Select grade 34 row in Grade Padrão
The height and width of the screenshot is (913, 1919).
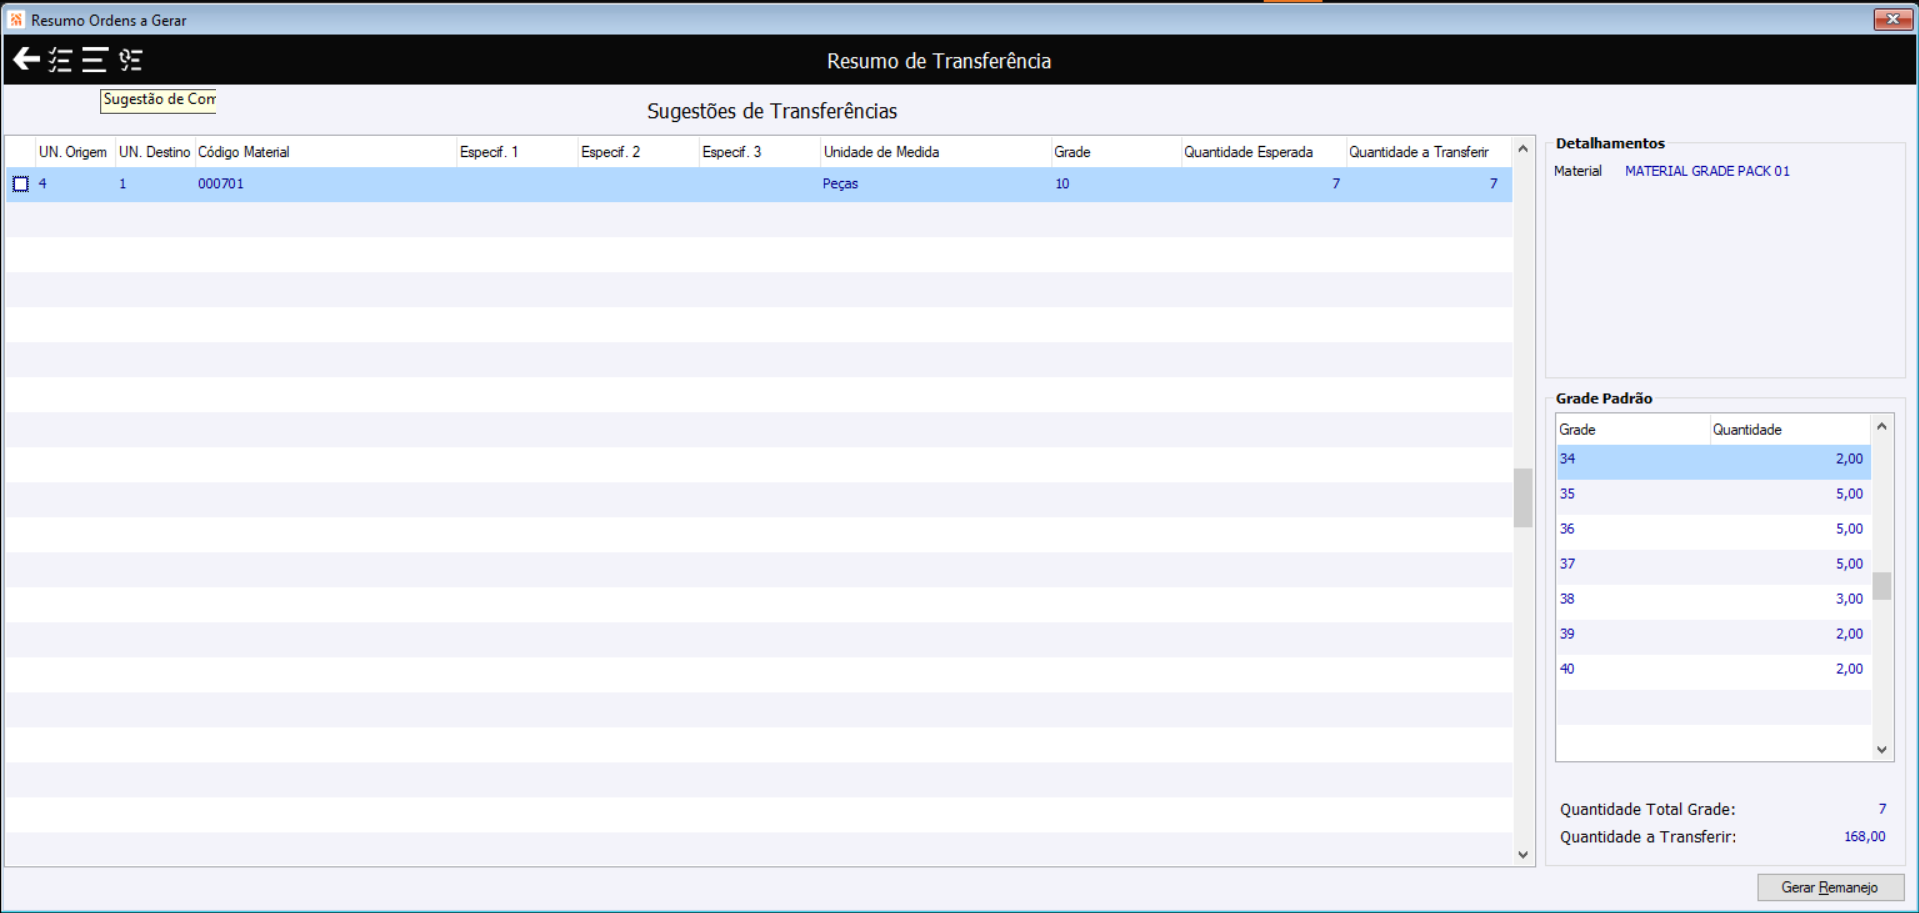pos(1713,460)
